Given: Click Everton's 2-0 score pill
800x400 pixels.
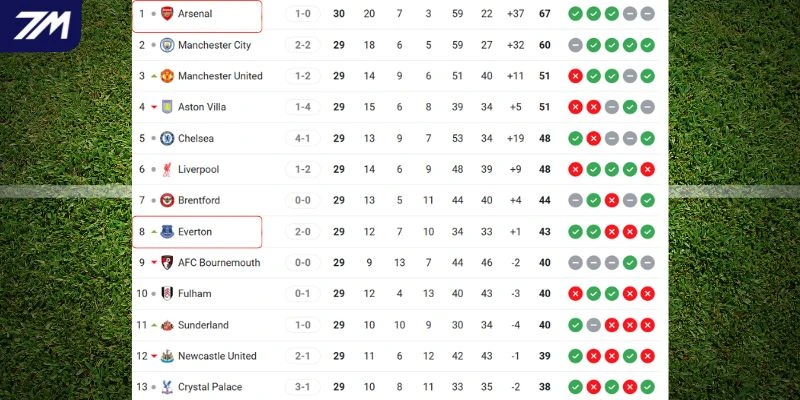Looking at the screenshot, I should 302,232.
